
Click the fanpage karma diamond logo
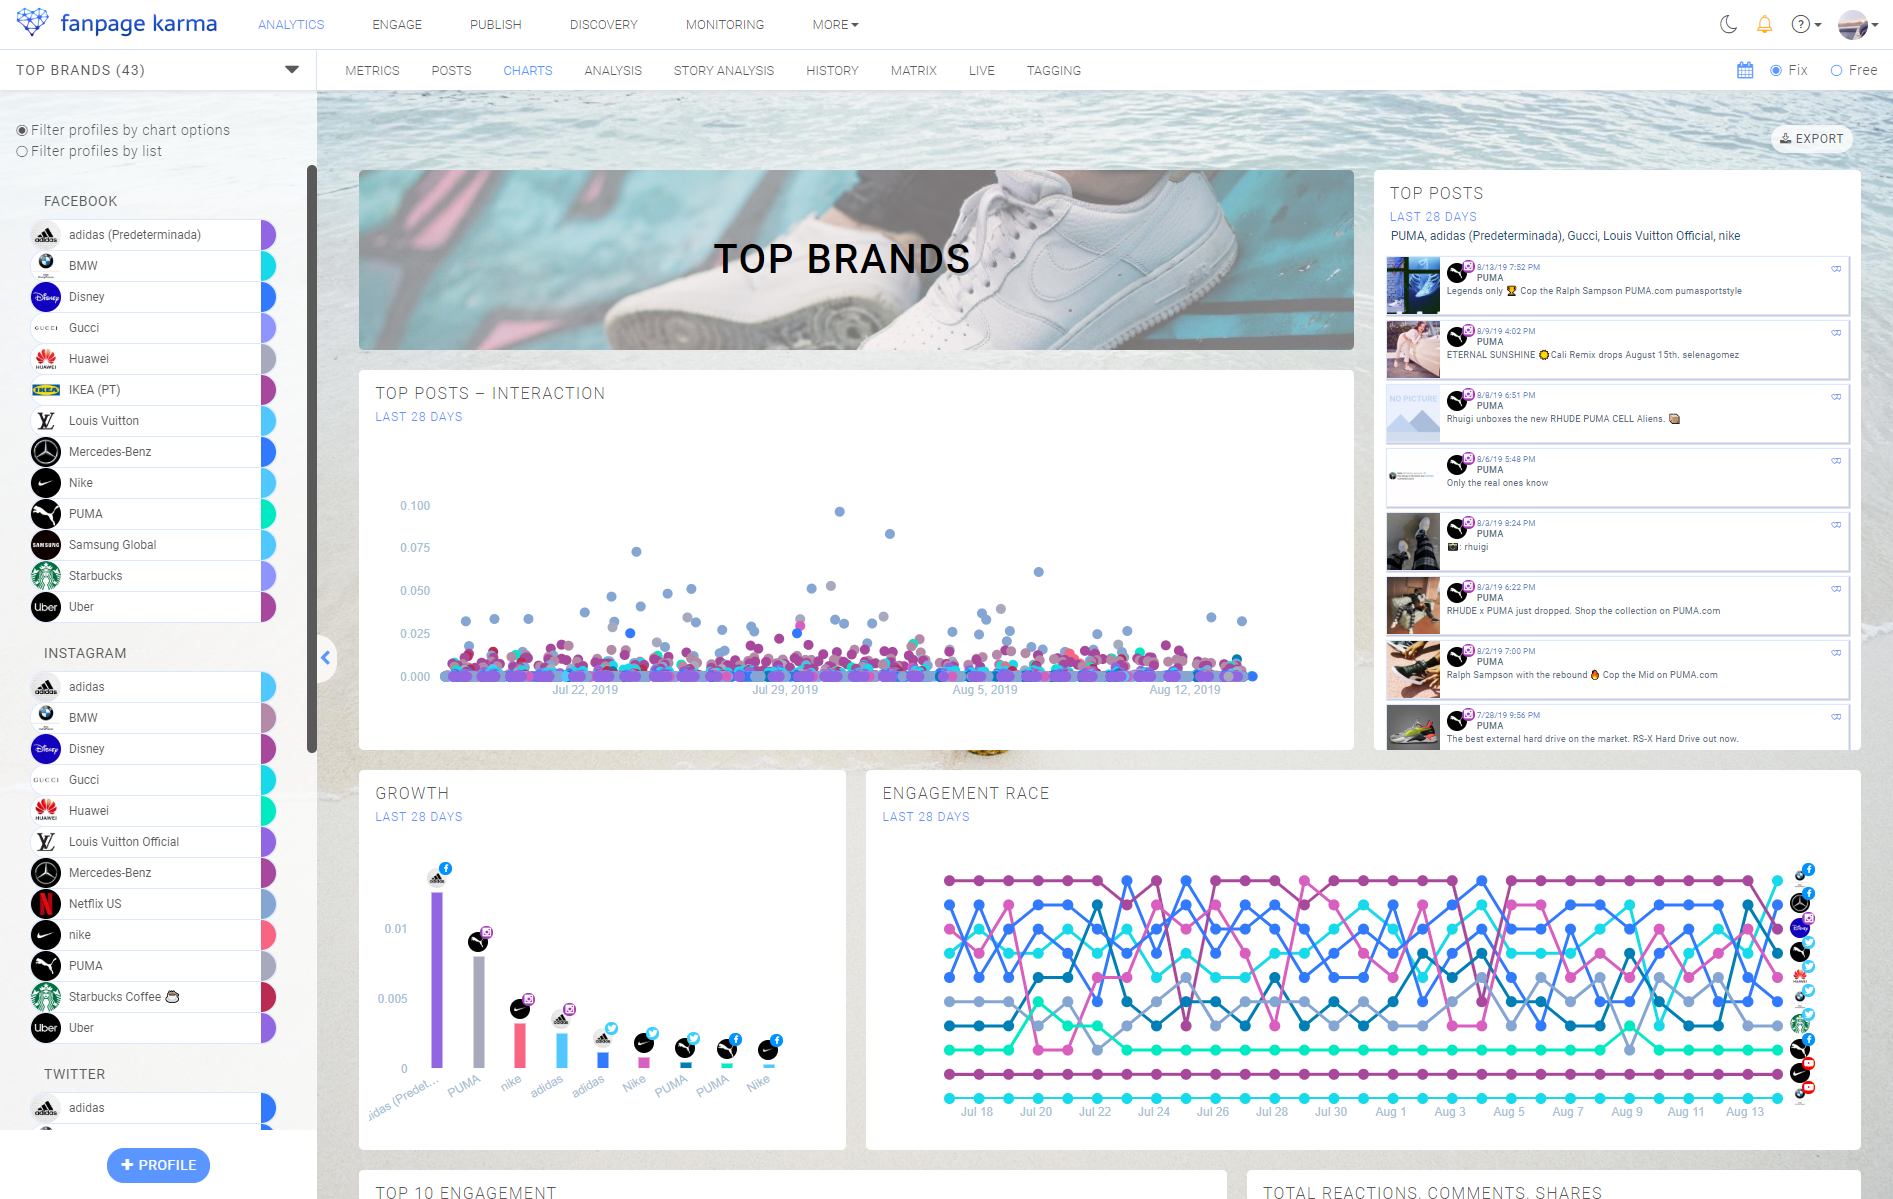coord(33,22)
